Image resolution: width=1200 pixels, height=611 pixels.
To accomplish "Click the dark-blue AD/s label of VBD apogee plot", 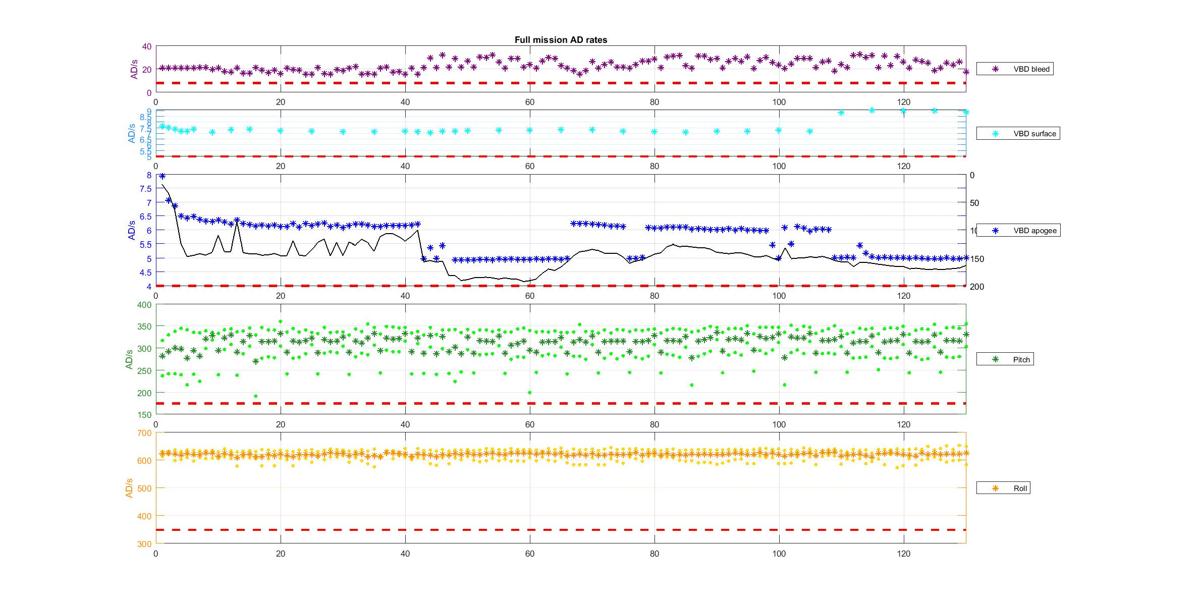I will 133,230.
